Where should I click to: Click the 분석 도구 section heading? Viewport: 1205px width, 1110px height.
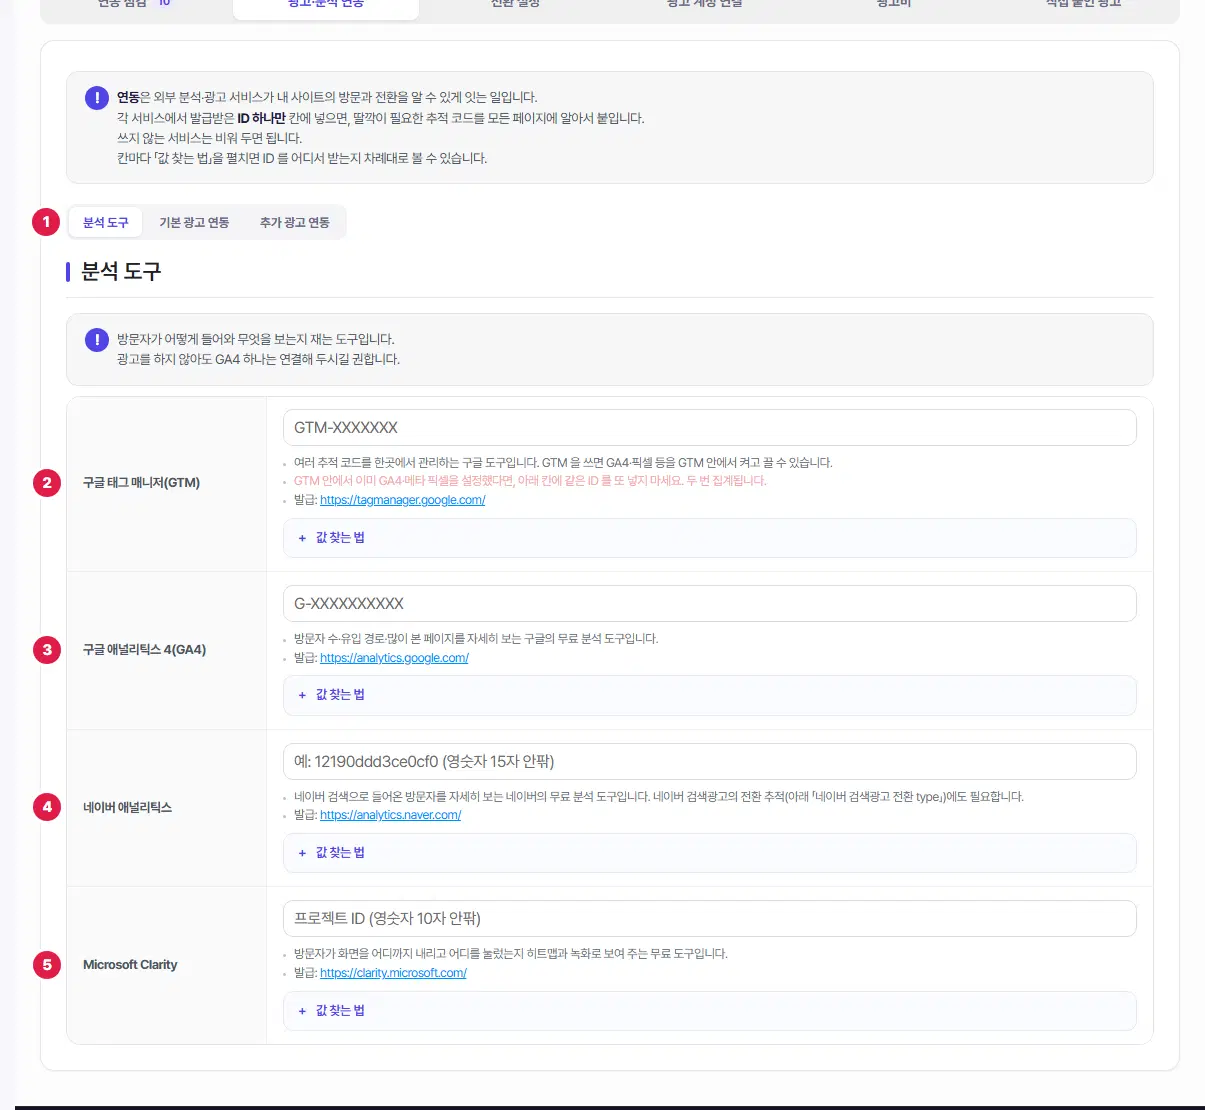[121, 271]
